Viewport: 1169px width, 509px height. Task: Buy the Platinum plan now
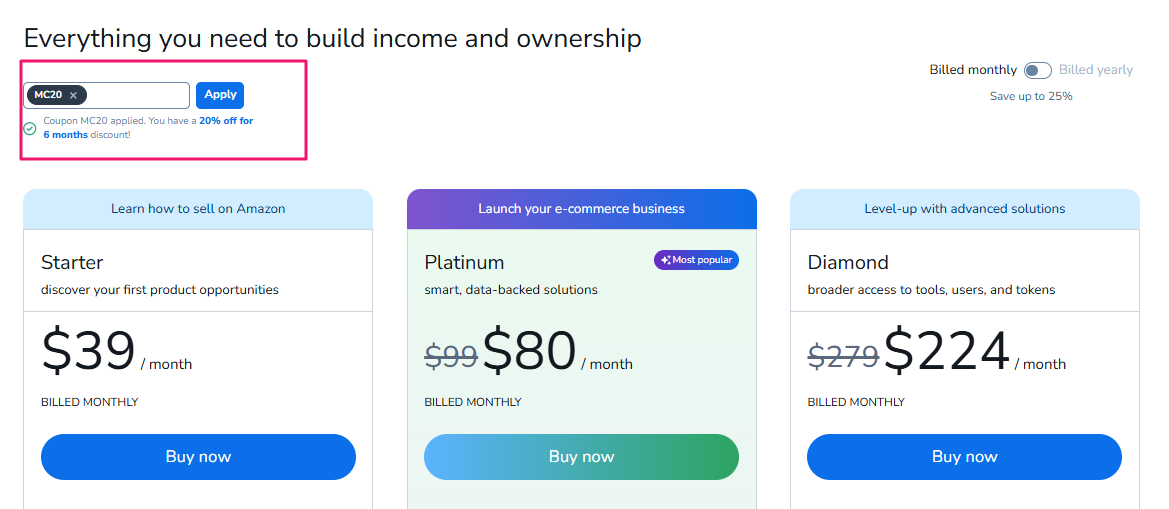coord(582,457)
